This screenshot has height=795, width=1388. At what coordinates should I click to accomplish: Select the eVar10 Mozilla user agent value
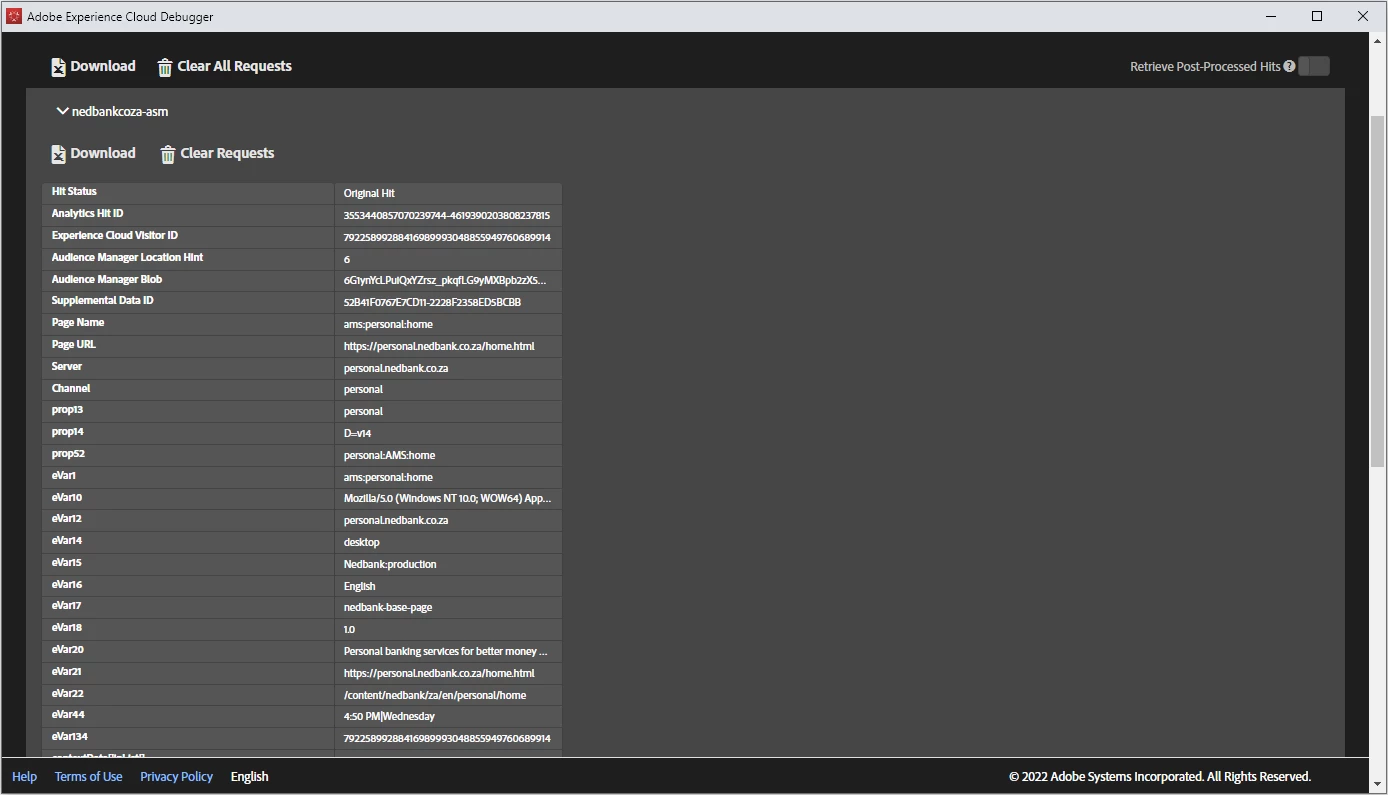[448, 498]
